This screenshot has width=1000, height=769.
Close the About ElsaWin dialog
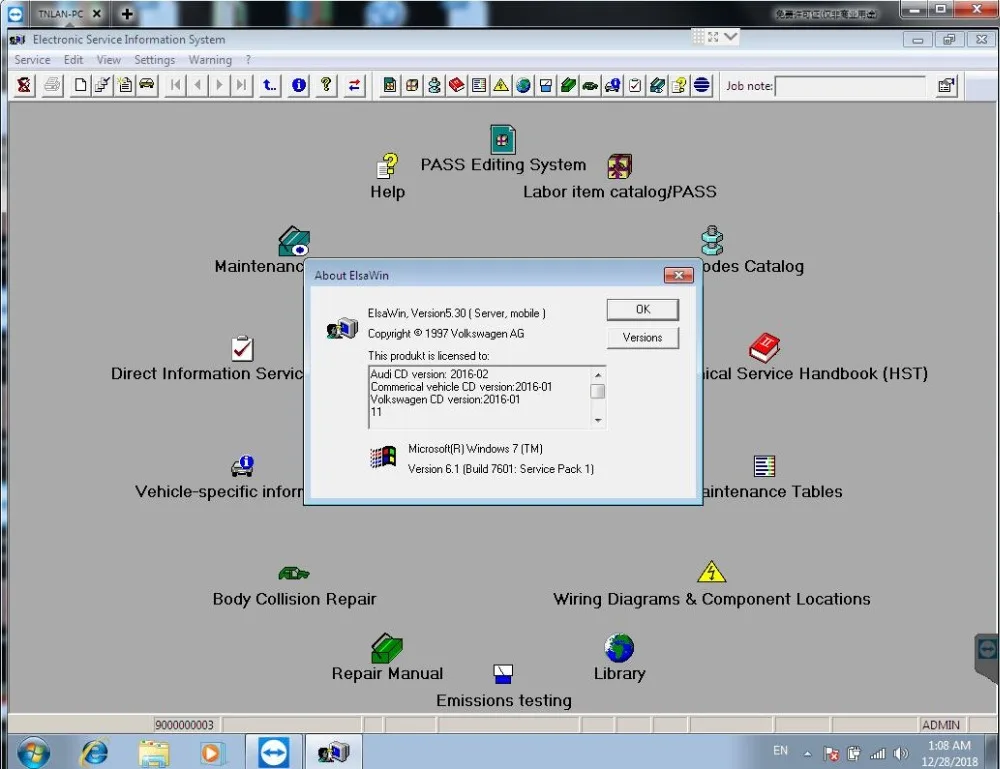tap(679, 275)
